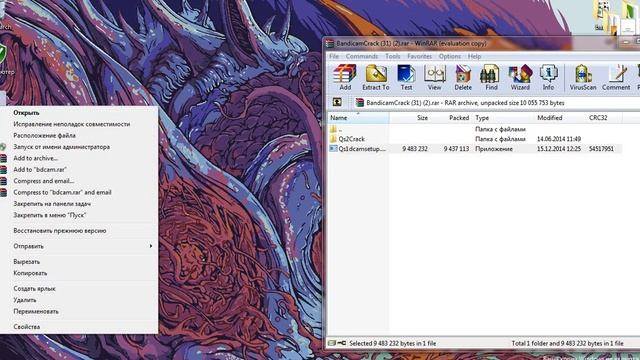Choose Восстановить прежнюю версию

tap(79, 231)
